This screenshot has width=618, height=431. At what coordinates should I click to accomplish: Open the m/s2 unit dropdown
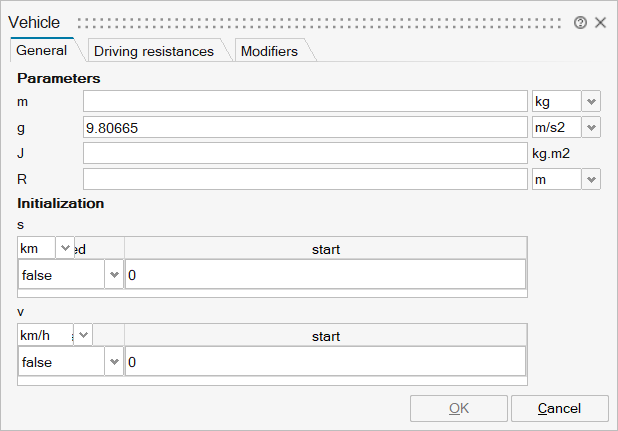591,127
